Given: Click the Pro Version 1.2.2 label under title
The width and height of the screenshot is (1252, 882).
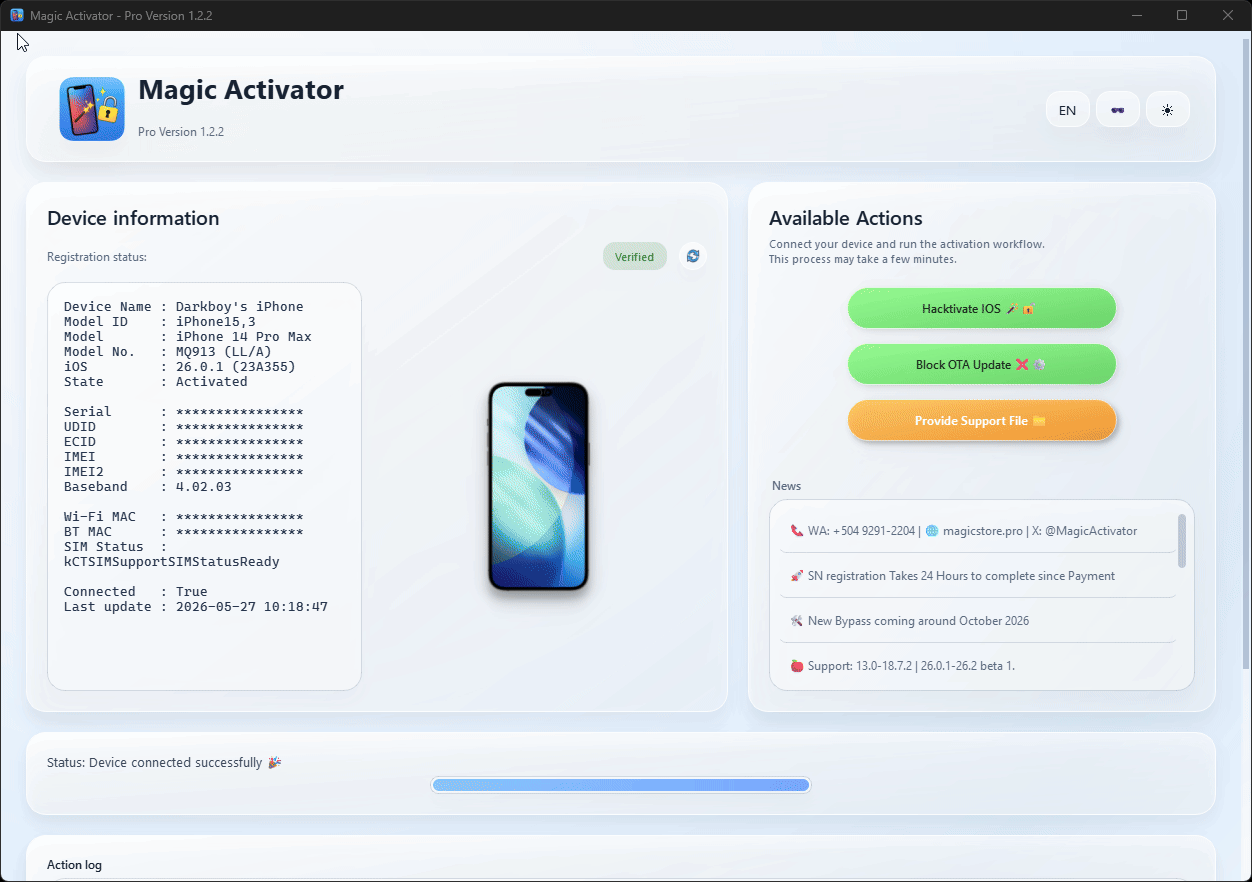Looking at the screenshot, I should (x=181, y=132).
